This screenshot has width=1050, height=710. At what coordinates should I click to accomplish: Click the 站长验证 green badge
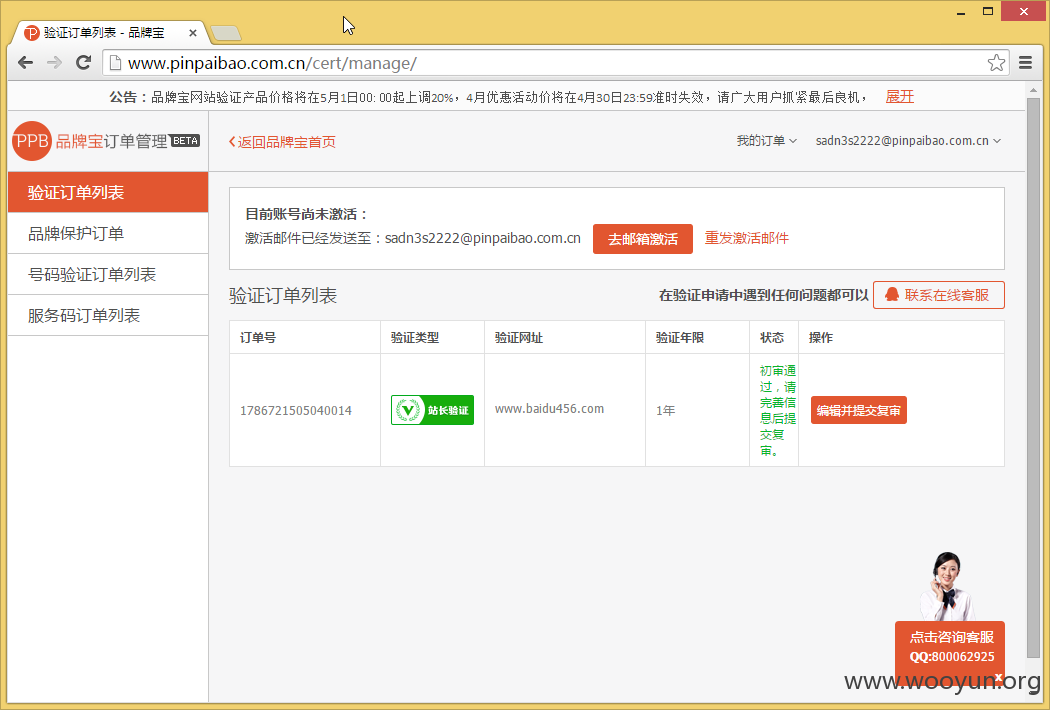pos(432,410)
